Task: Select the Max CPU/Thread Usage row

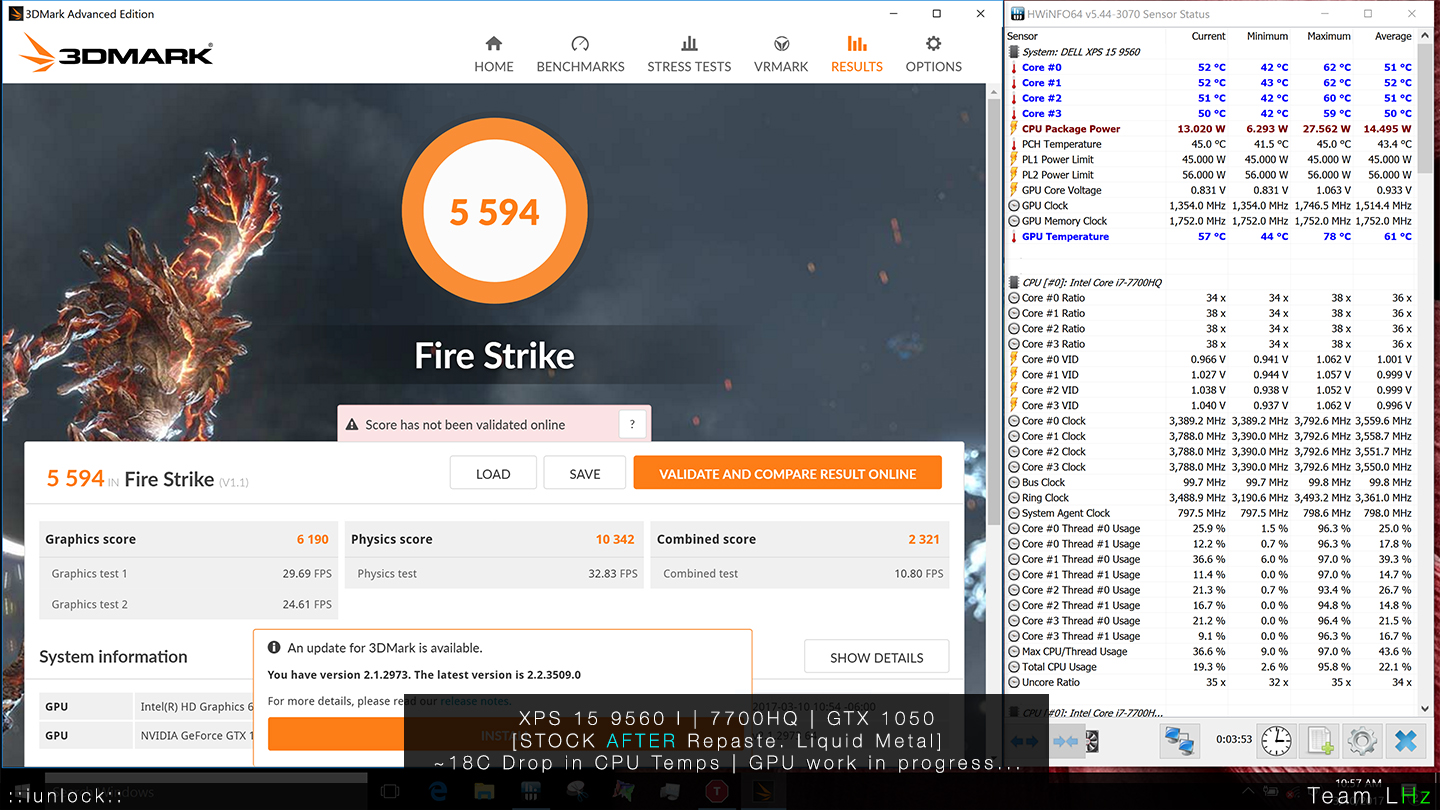Action: 1210,652
